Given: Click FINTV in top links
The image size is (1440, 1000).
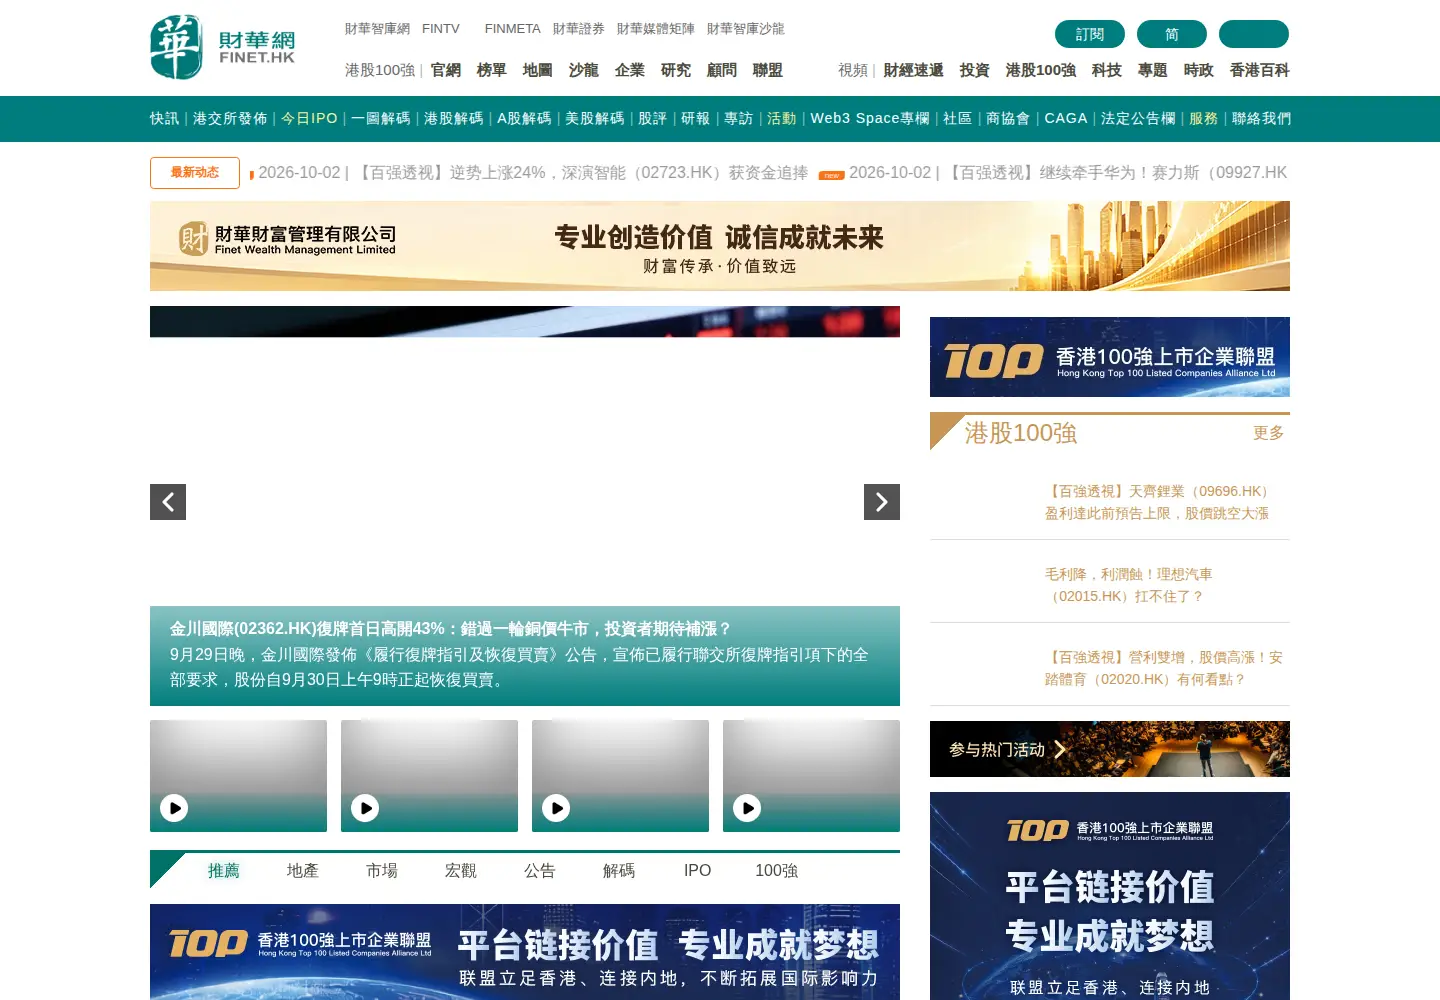Looking at the screenshot, I should tap(441, 29).
